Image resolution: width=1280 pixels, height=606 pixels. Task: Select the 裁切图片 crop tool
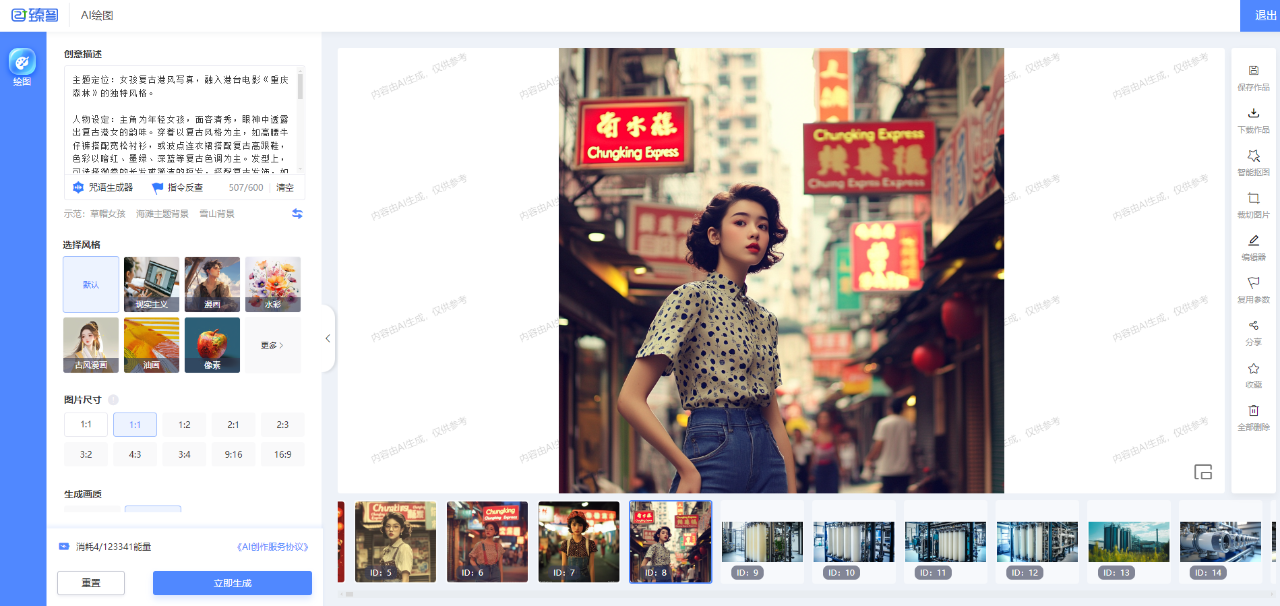(1253, 199)
